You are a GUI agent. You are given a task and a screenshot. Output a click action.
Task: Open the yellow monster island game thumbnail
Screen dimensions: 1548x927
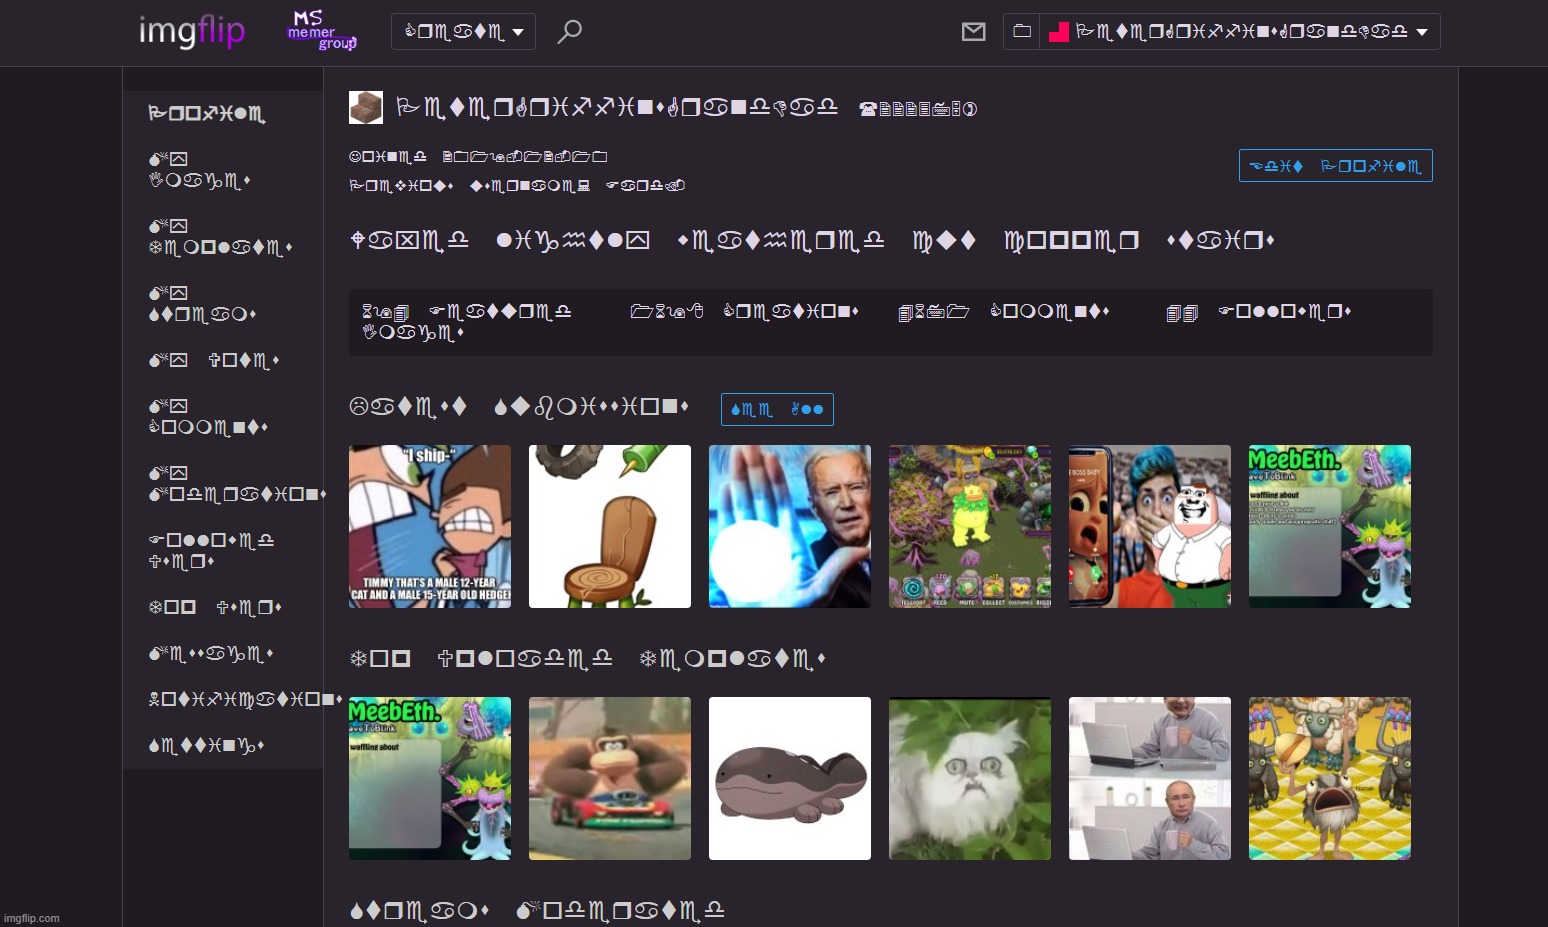pos(970,526)
